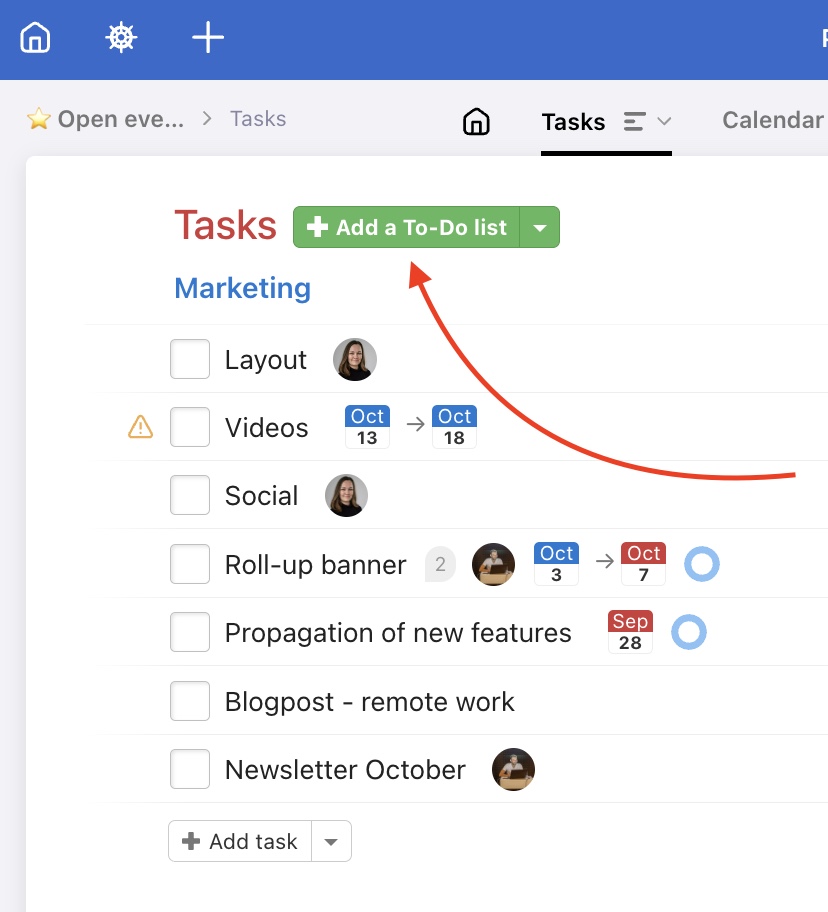Check the Layout task checkbox
Screen dimensions: 828x912
(190, 359)
